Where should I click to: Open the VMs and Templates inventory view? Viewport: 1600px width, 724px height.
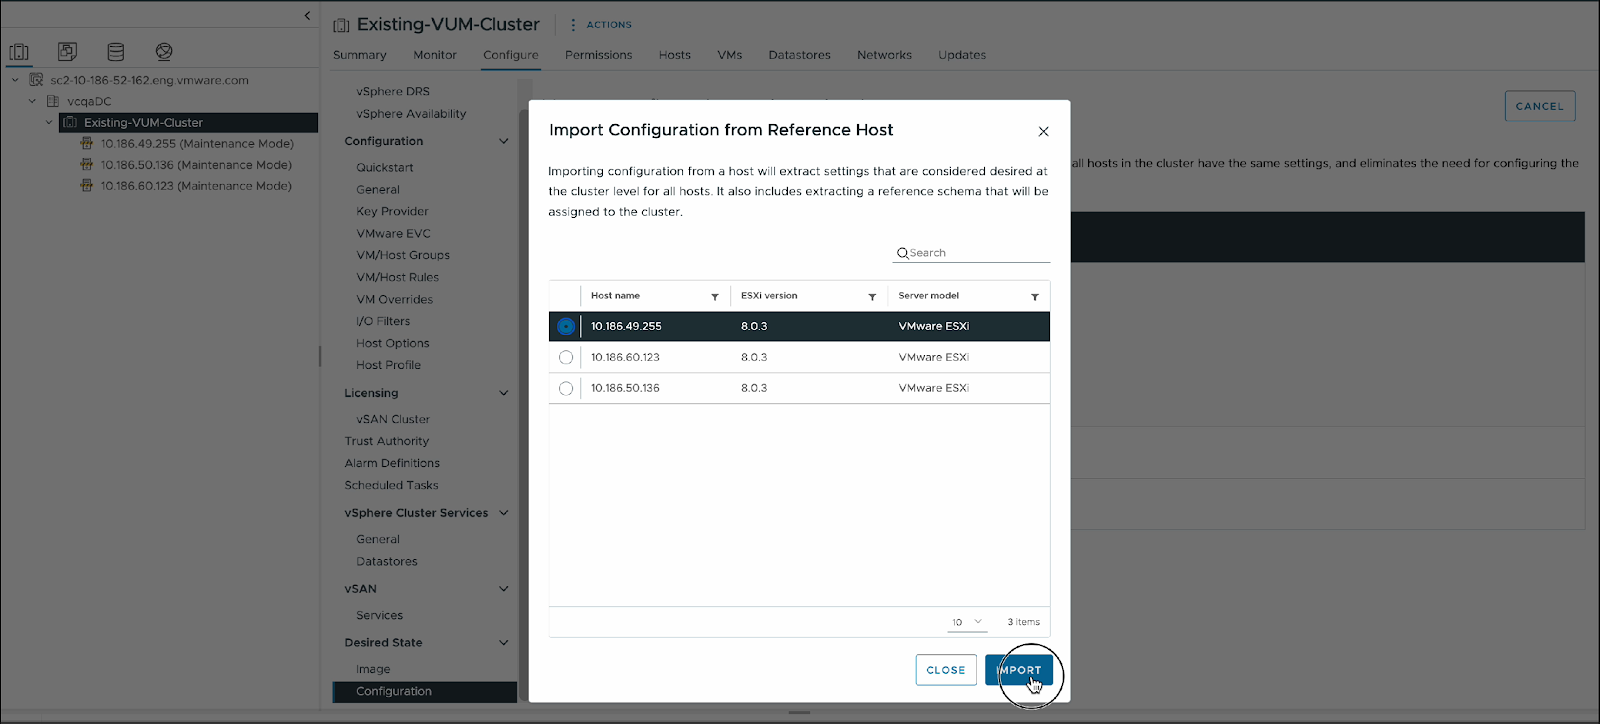[x=67, y=51]
